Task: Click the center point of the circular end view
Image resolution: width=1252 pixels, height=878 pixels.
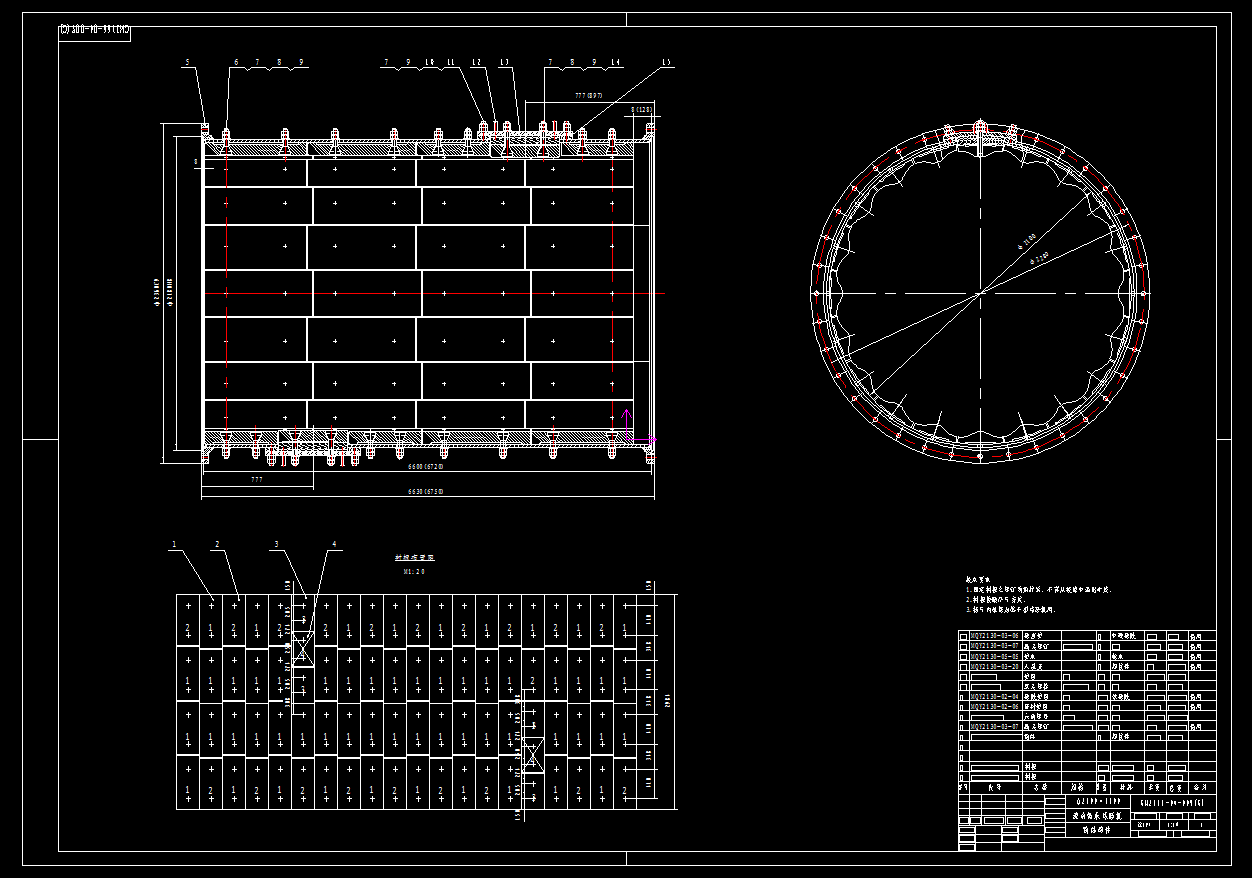Action: pos(980,292)
